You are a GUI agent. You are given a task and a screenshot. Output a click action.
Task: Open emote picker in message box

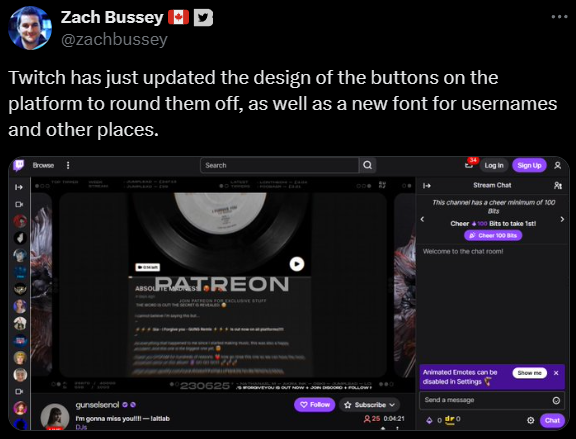pyautogui.click(x=556, y=400)
